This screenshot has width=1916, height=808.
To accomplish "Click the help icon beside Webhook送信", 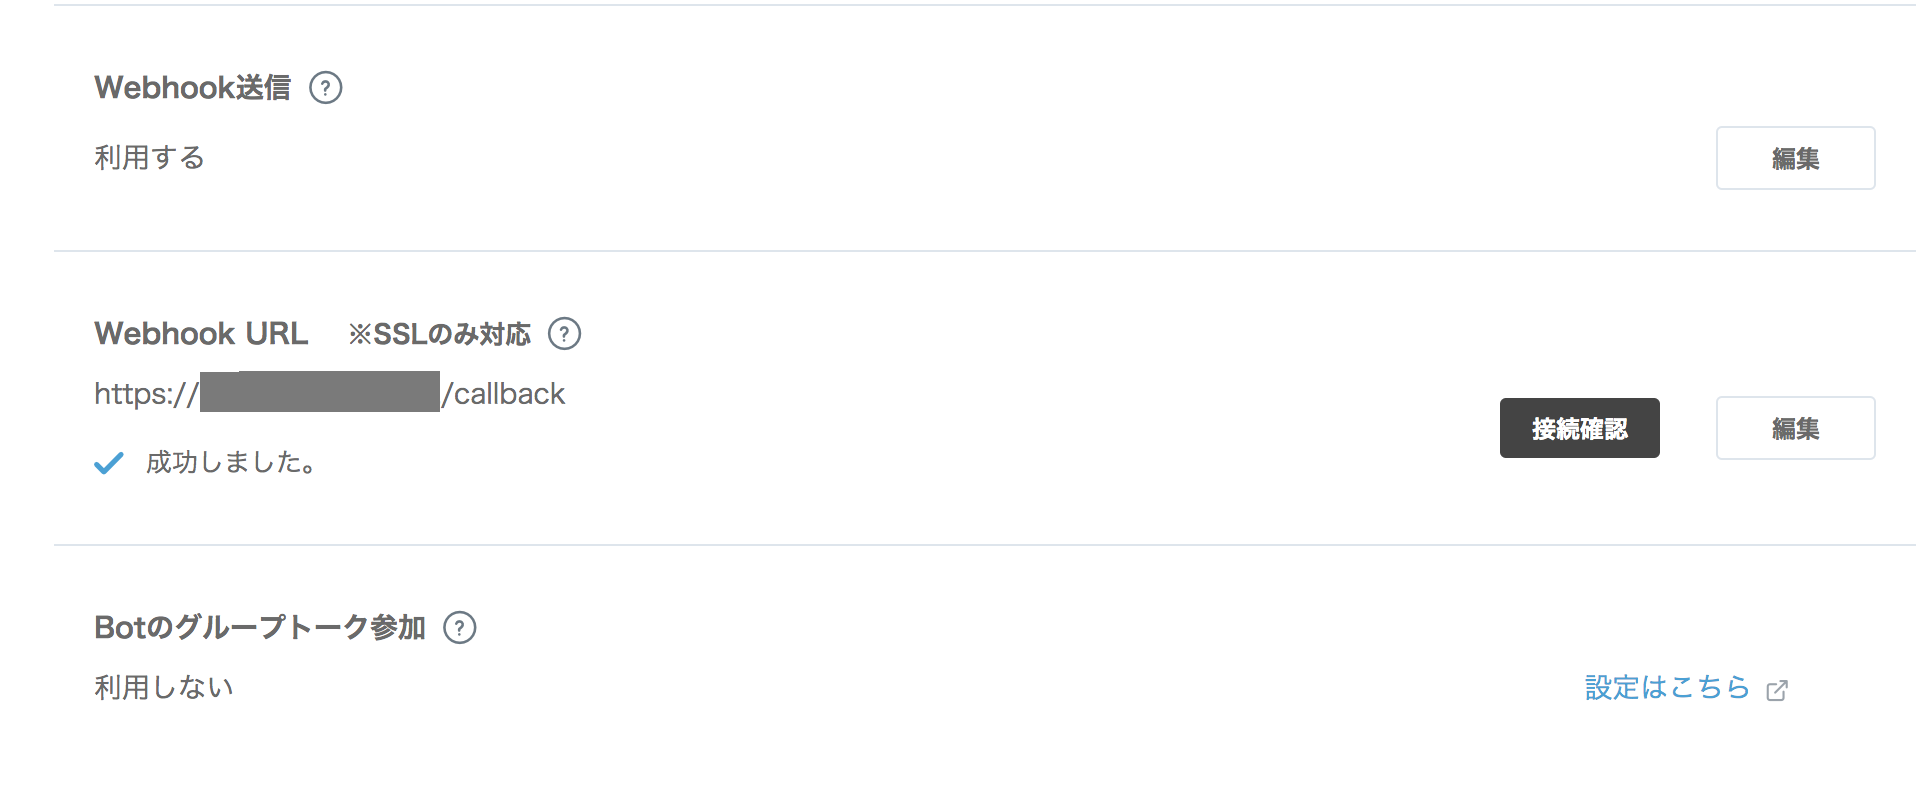I will coord(326,88).
